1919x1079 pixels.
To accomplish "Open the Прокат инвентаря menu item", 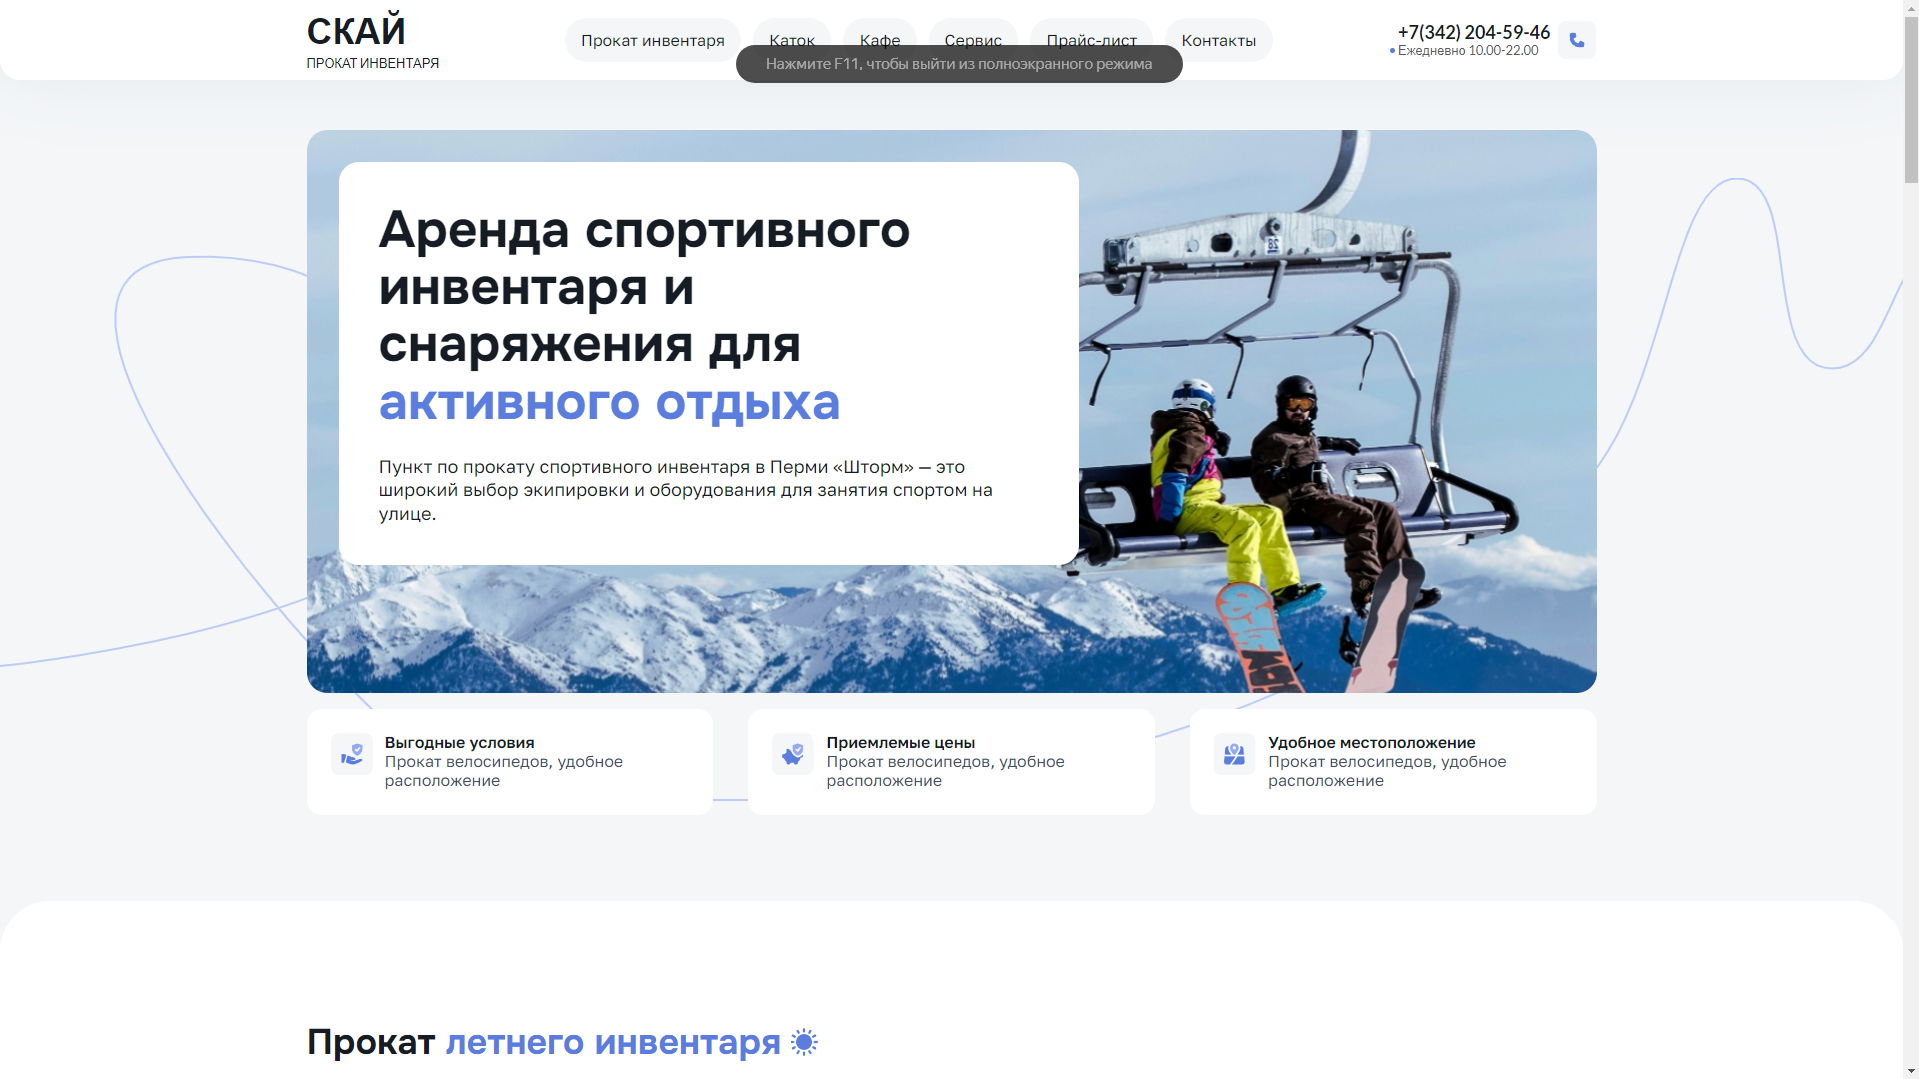I will tap(652, 40).
